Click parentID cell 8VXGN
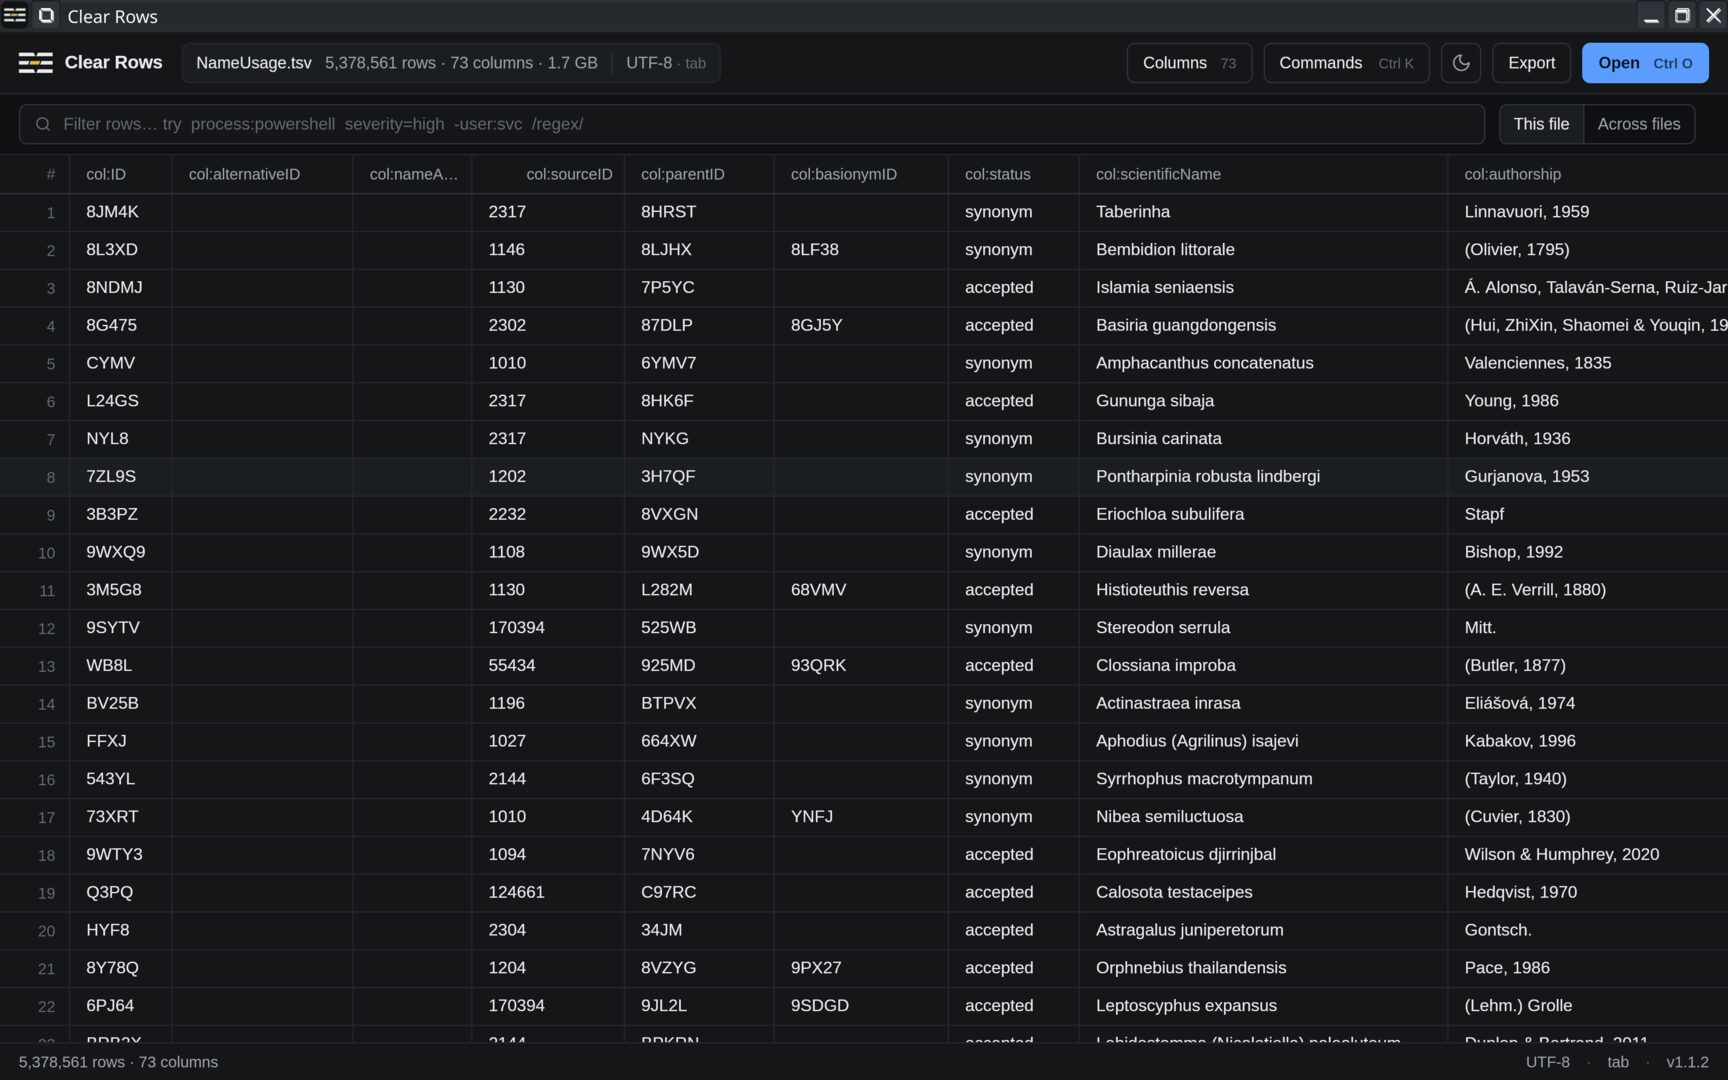The height and width of the screenshot is (1080, 1728). [699, 514]
